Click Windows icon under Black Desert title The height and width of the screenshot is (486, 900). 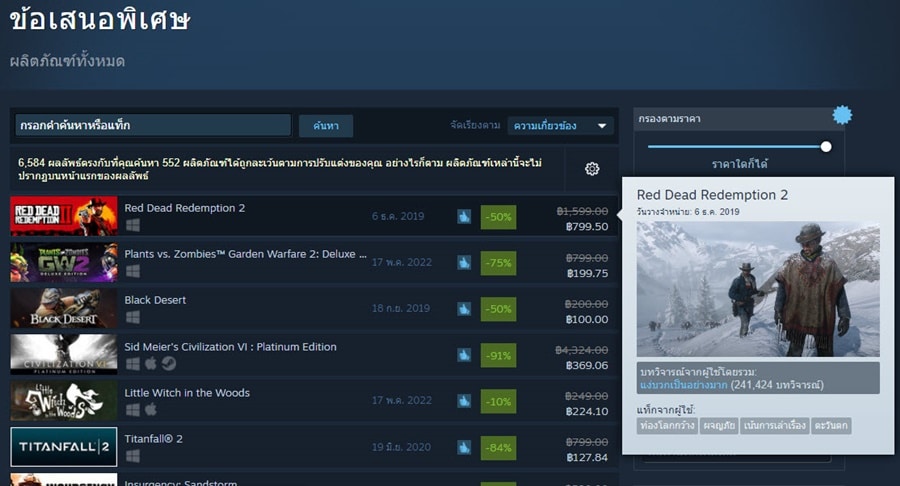[x=133, y=317]
